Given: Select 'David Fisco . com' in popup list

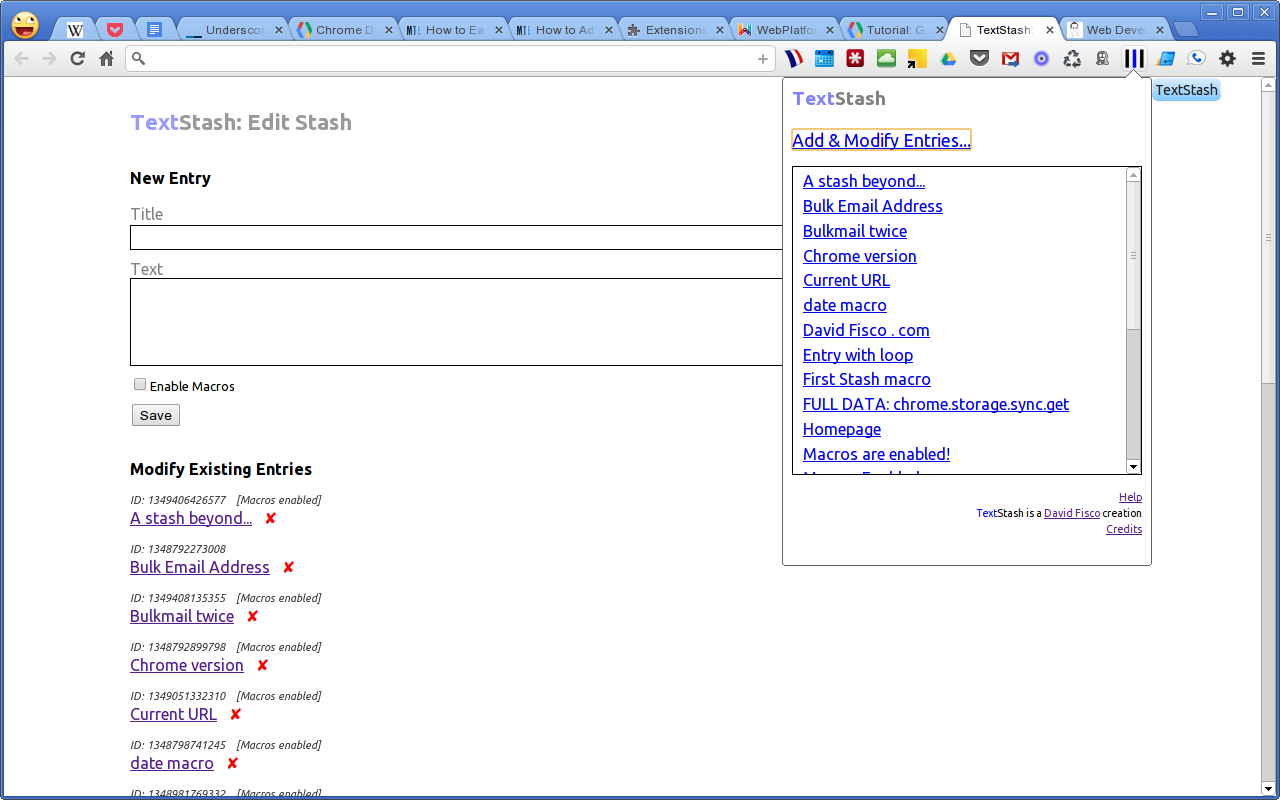Looking at the screenshot, I should click(866, 330).
